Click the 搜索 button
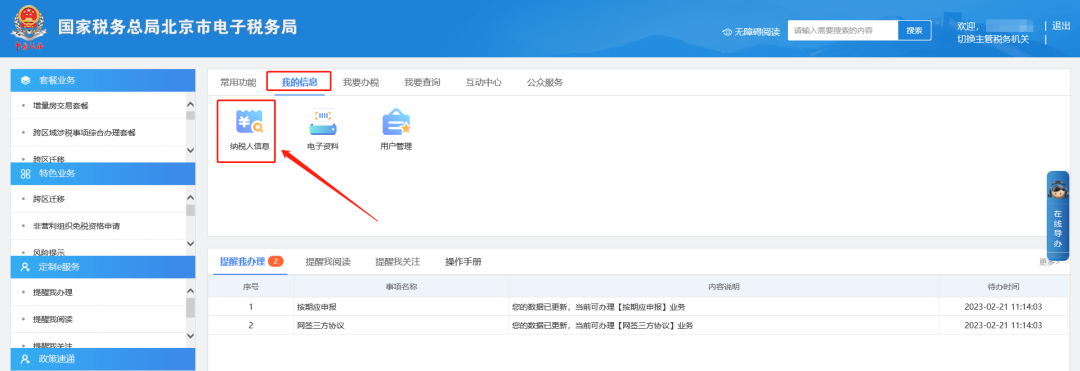 point(914,30)
